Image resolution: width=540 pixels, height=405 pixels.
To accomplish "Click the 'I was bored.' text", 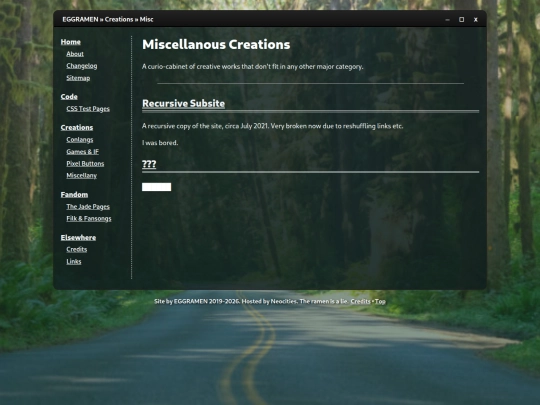I will click(x=160, y=143).
